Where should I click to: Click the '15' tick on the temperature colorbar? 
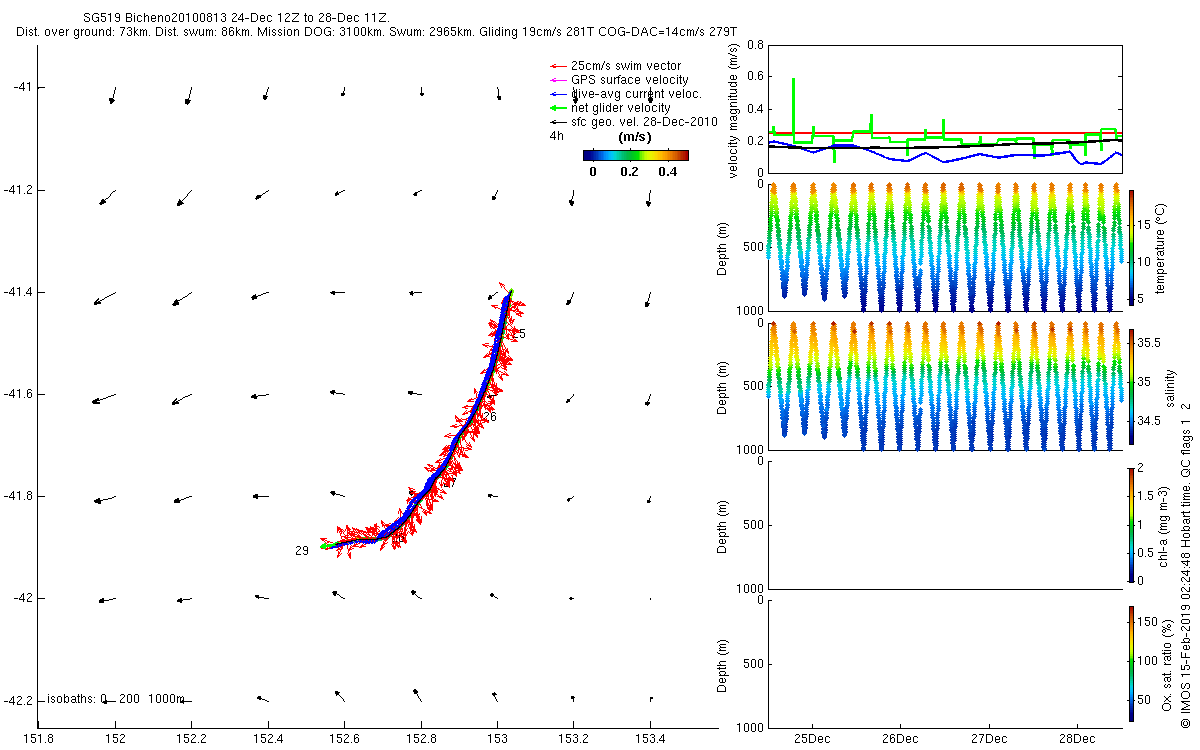[1145, 226]
